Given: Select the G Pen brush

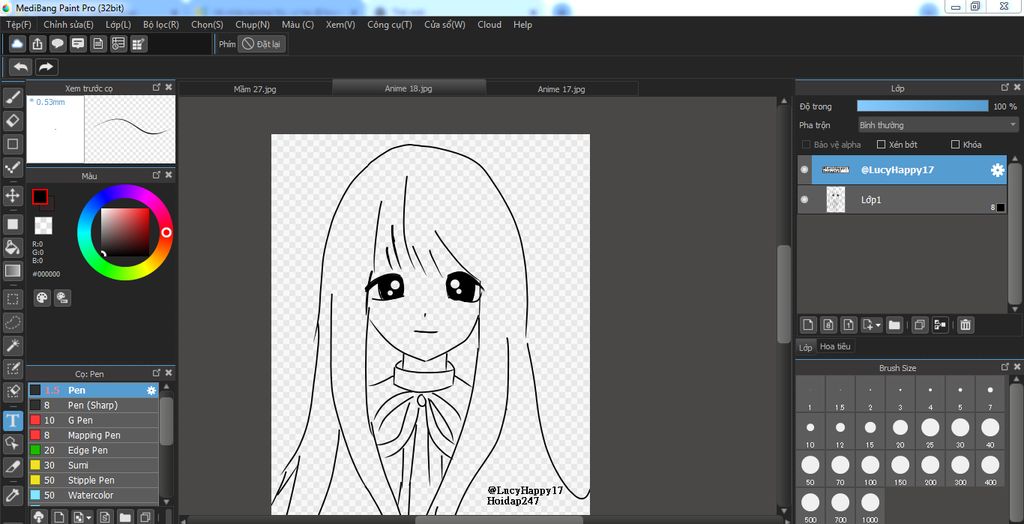Looking at the screenshot, I should point(93,420).
